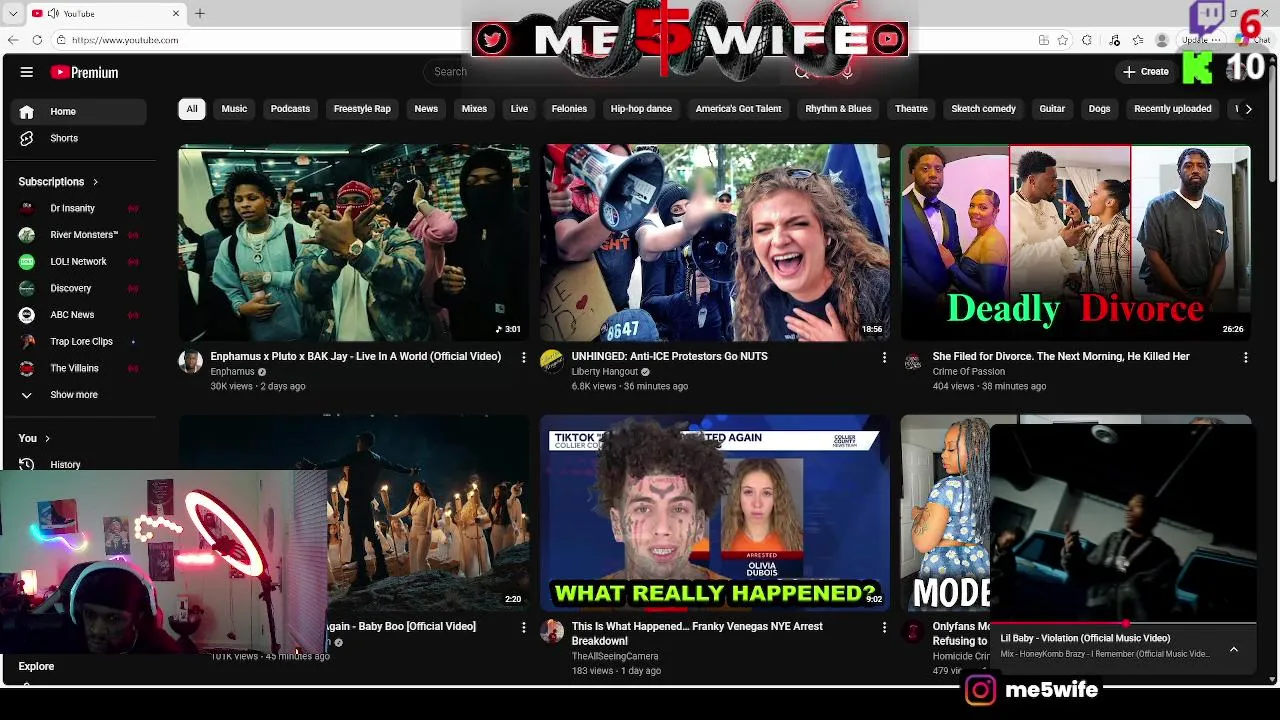Select the Rhythm & Blues filter chip
Viewport: 1280px width, 720px height.
click(838, 109)
